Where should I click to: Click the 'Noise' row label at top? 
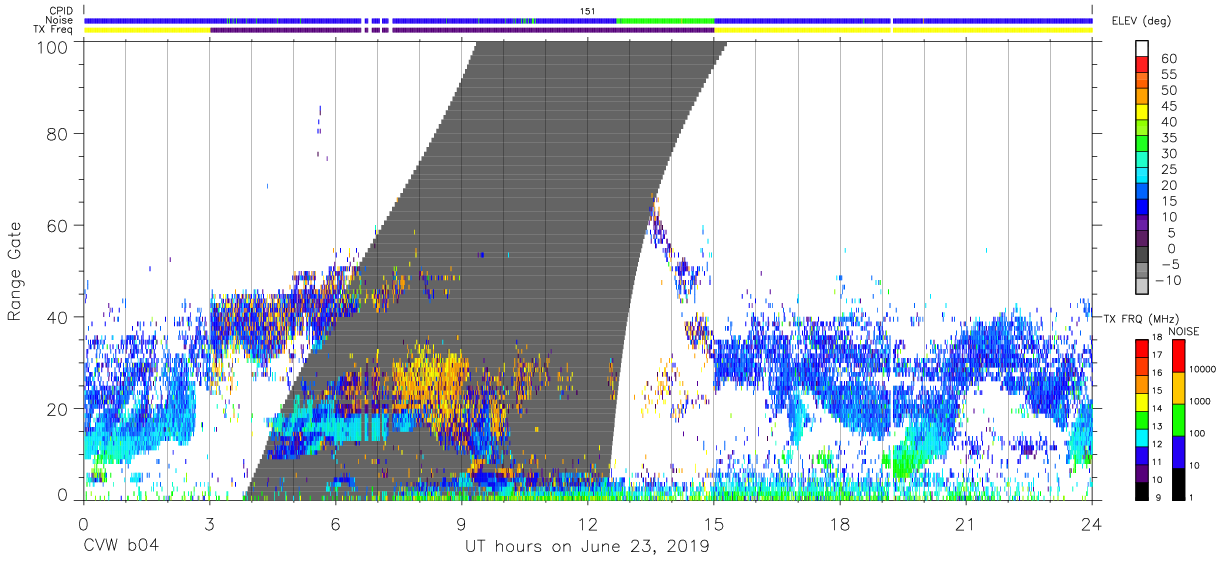(x=60, y=20)
